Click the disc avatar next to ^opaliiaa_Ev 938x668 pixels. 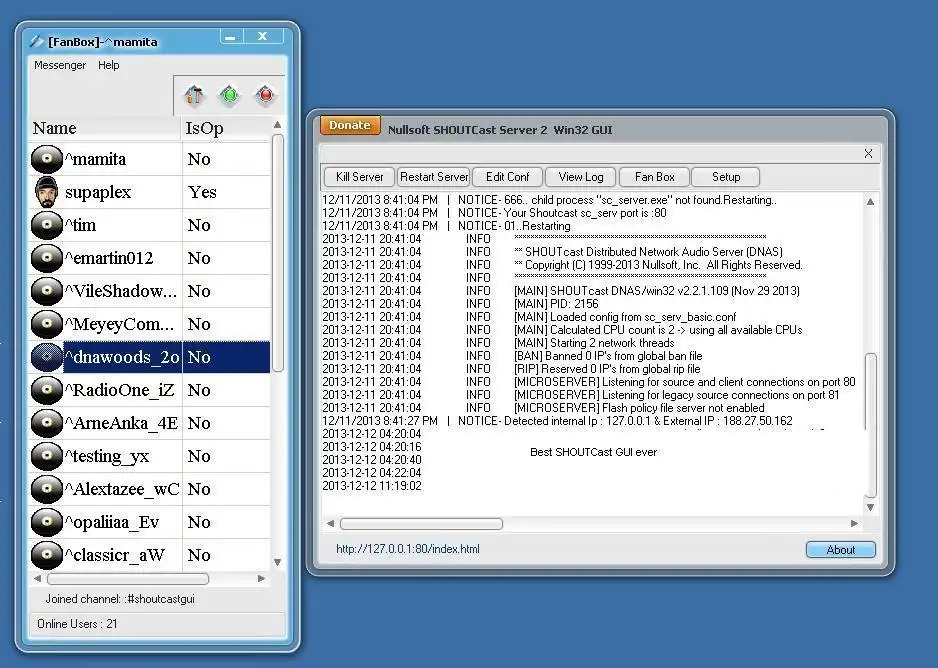click(x=47, y=522)
